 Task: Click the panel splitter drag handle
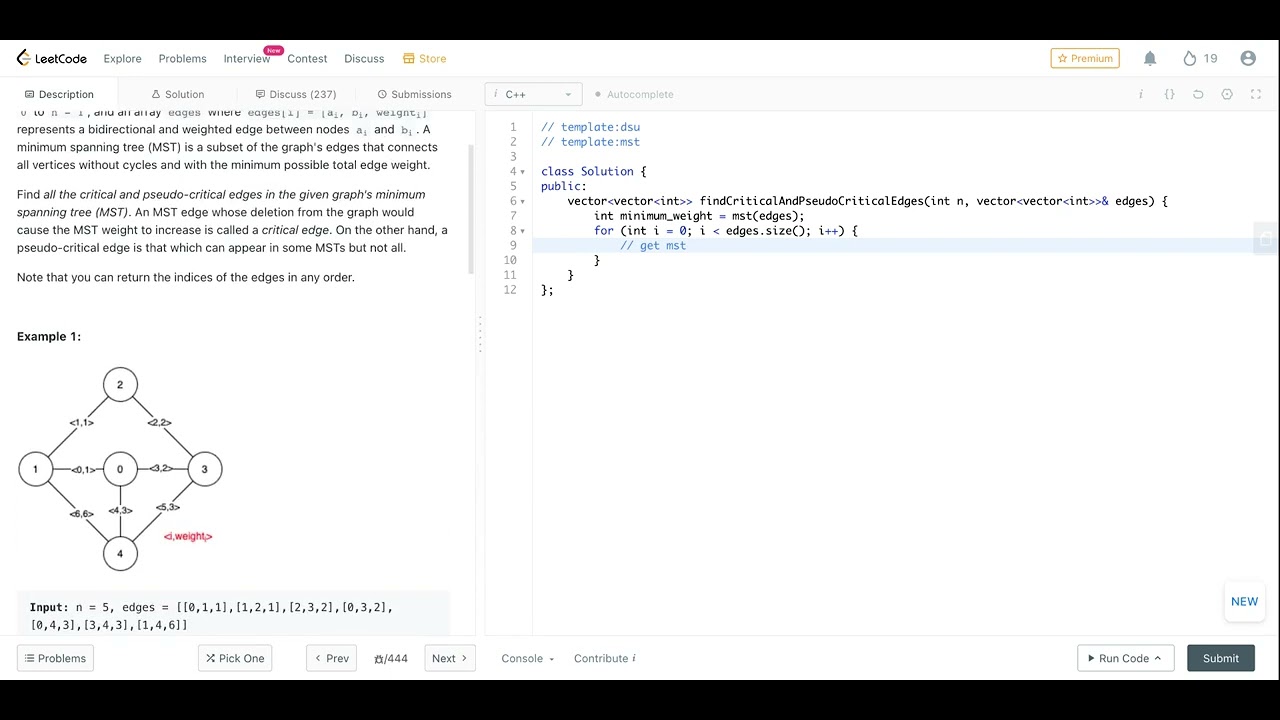[480, 334]
